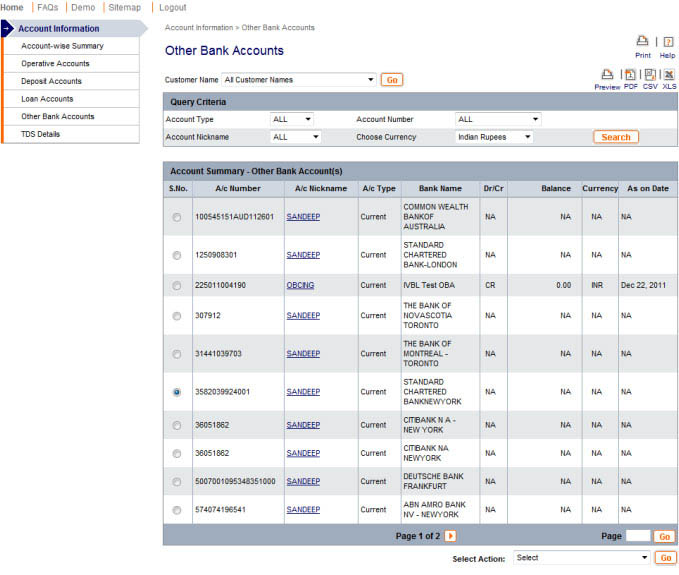
Task: Open the Select Action dropdown
Action: [581, 558]
